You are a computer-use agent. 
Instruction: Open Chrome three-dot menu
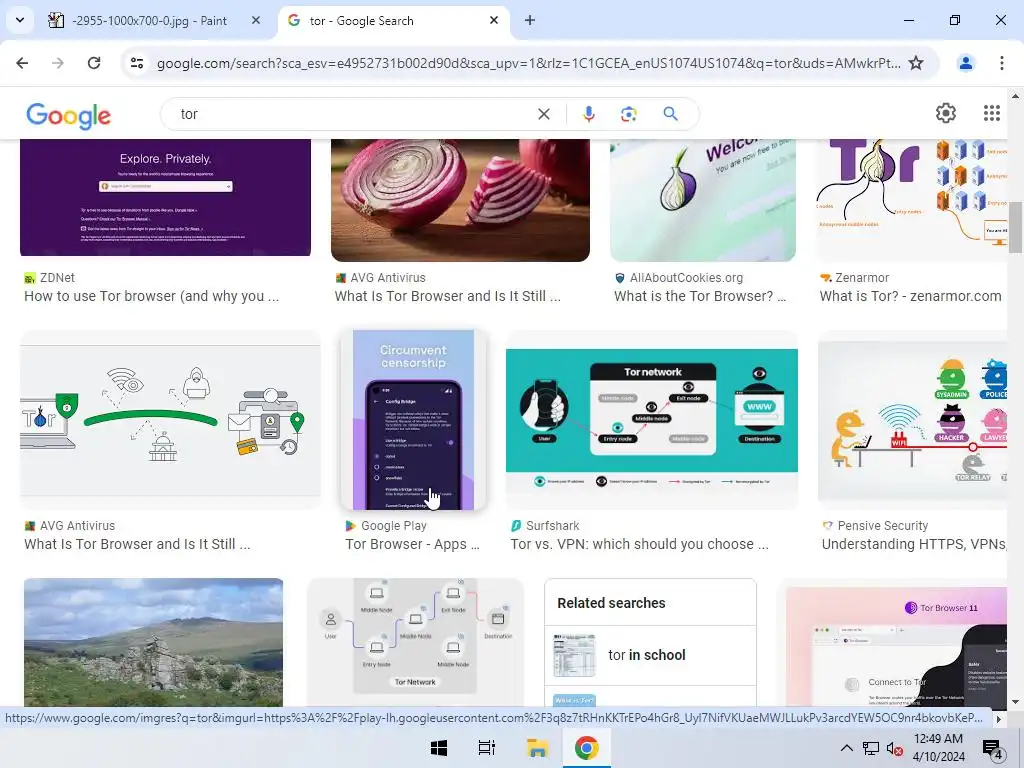[1001, 63]
